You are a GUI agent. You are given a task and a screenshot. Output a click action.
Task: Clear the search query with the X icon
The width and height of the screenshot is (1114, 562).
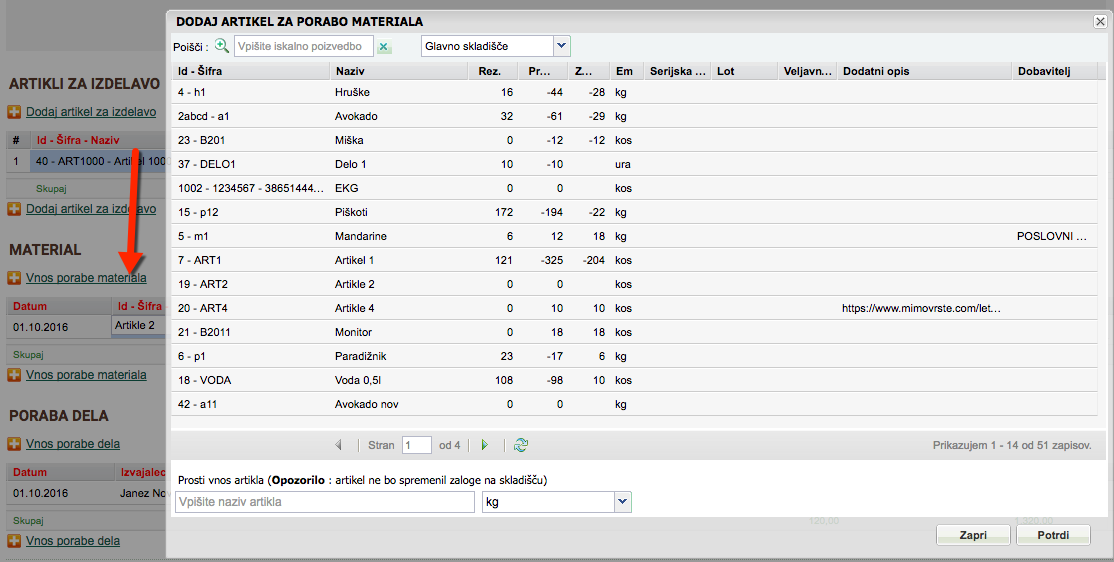pos(384,47)
